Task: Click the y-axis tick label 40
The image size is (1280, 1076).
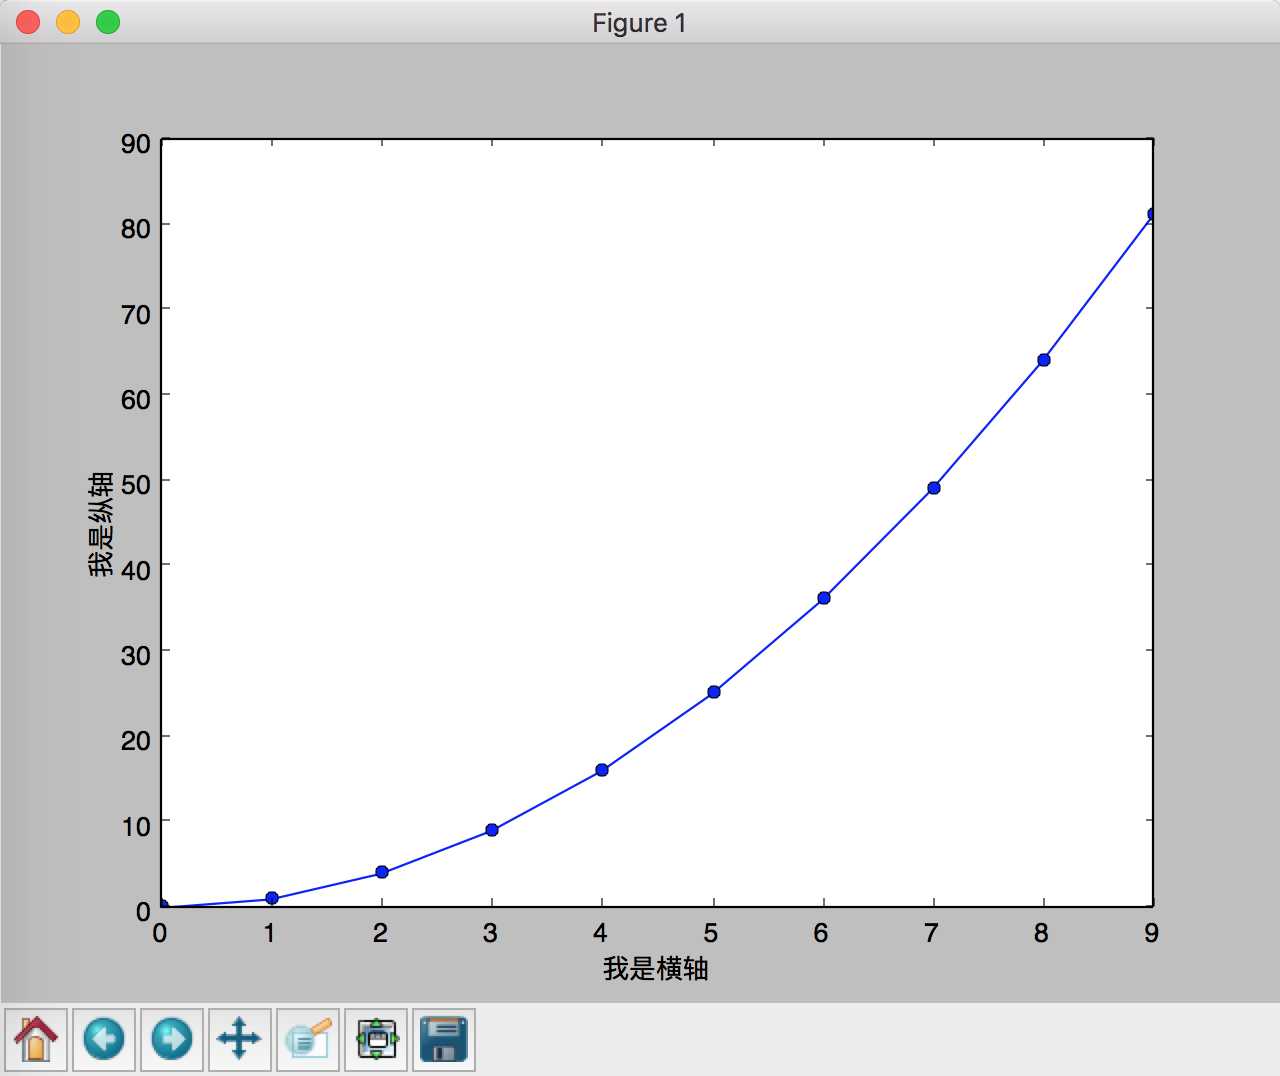Action: point(136,570)
